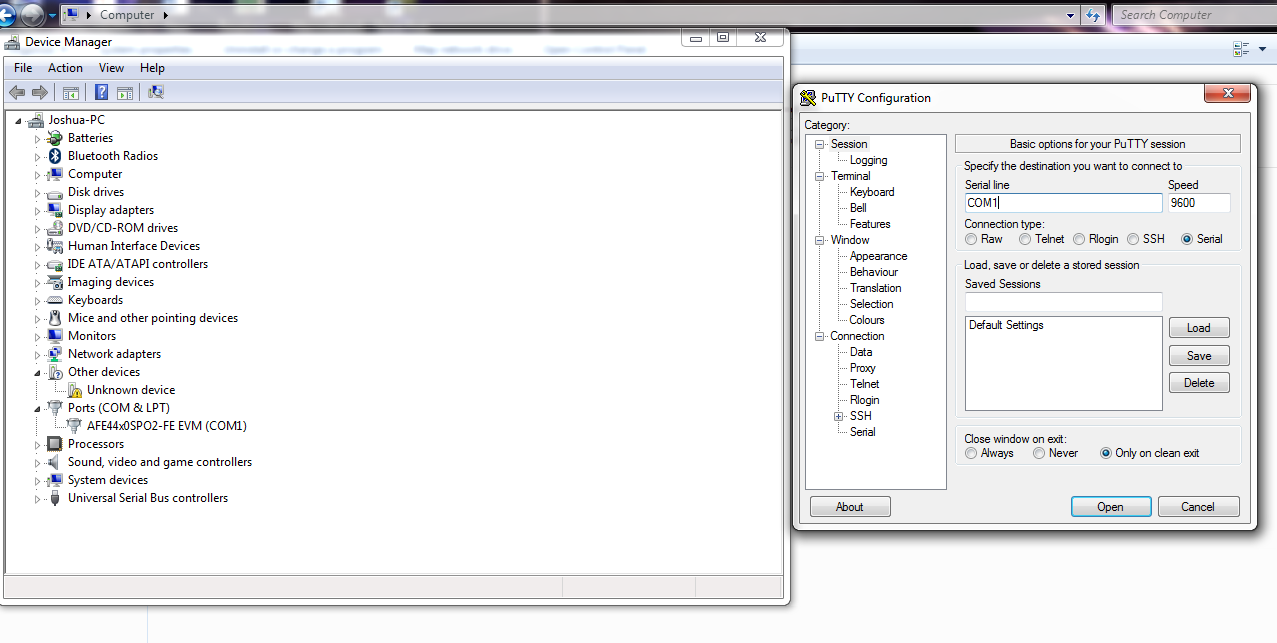Viewport: 1277px width, 643px height.
Task: Expand the SSH category in PuTTY tree
Action: (x=838, y=416)
